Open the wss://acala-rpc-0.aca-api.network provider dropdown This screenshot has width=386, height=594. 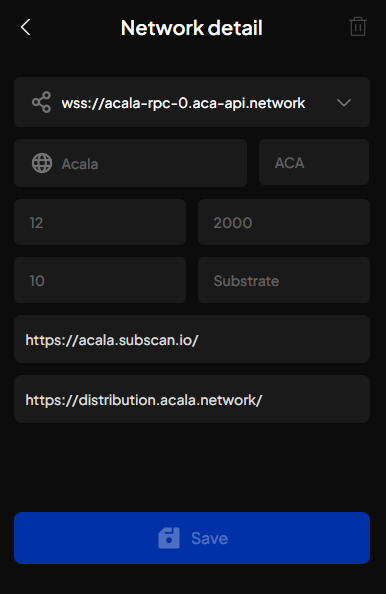192,102
